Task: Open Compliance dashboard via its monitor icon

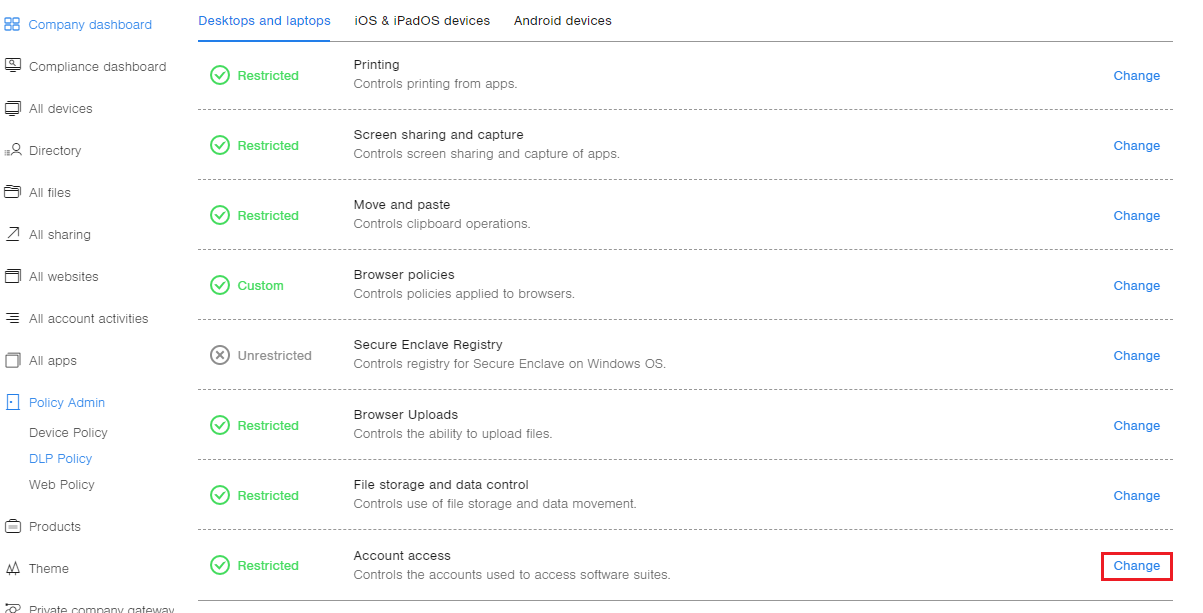Action: point(12,66)
